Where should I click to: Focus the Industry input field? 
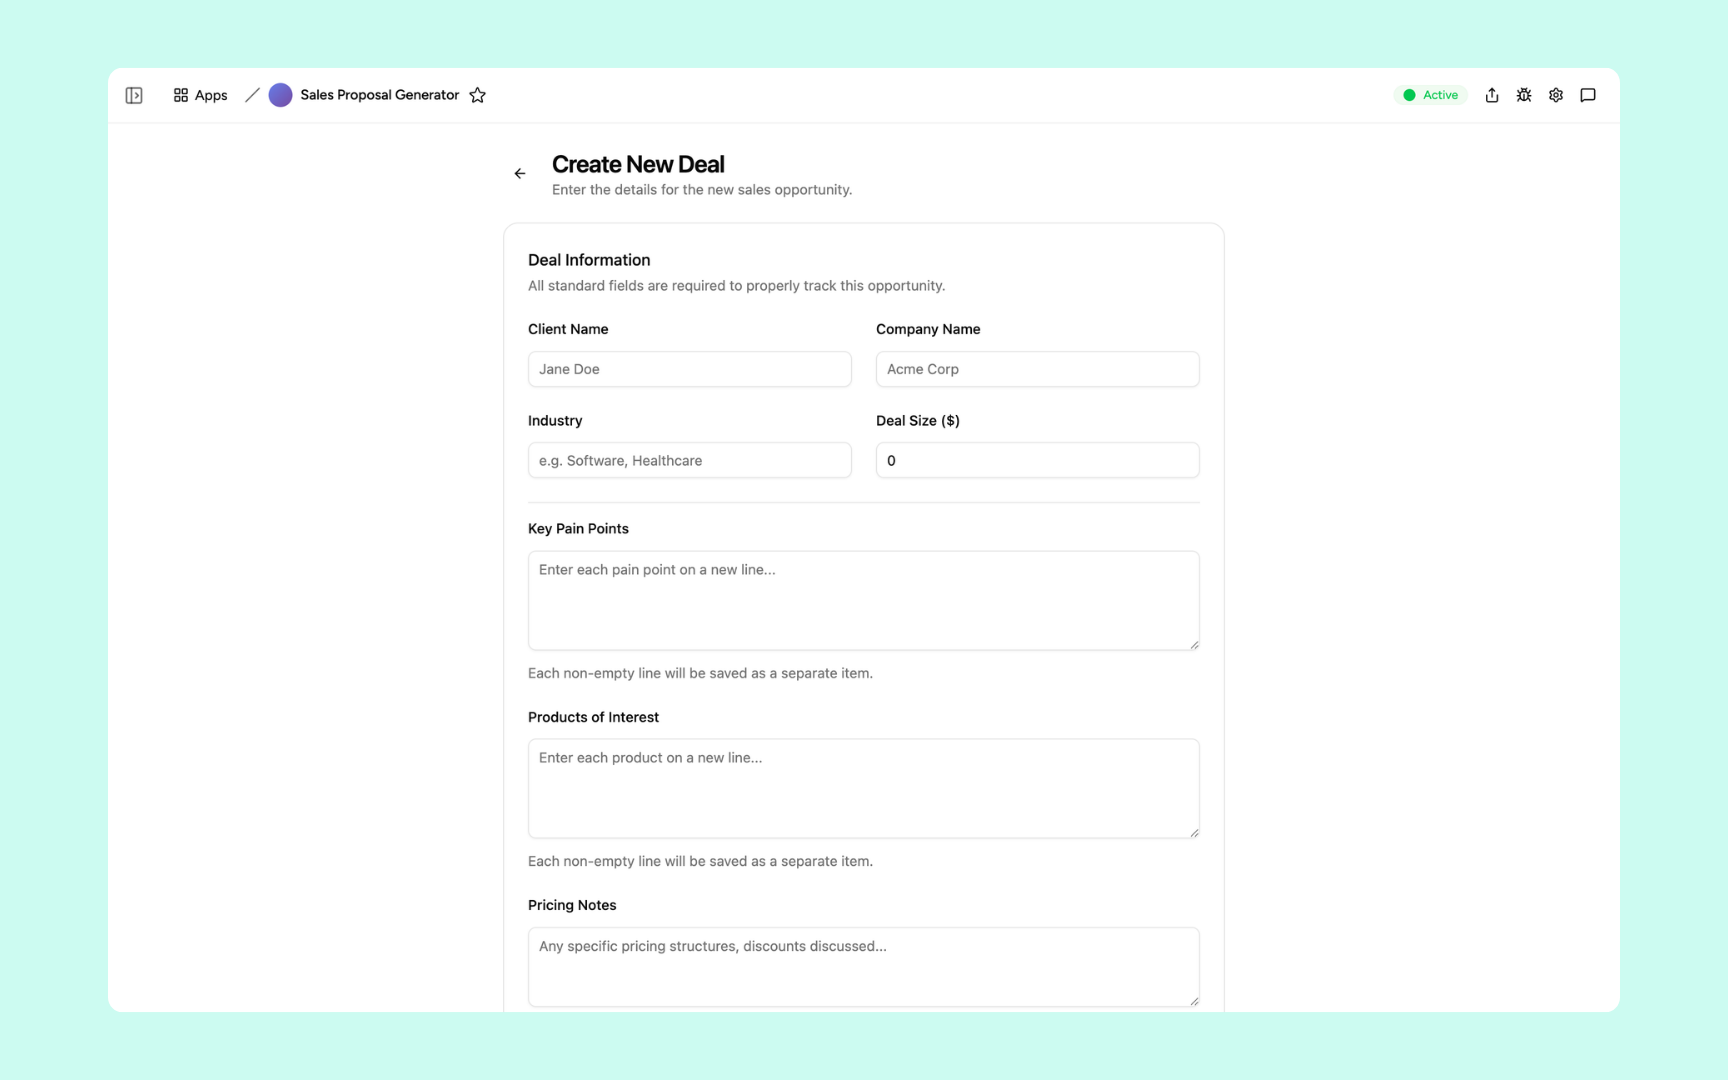(x=690, y=460)
